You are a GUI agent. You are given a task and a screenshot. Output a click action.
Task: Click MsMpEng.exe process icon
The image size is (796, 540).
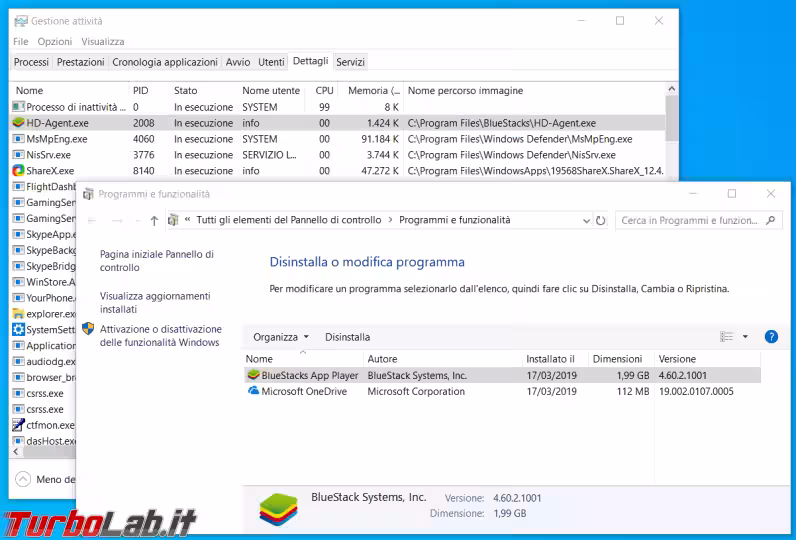point(18,139)
